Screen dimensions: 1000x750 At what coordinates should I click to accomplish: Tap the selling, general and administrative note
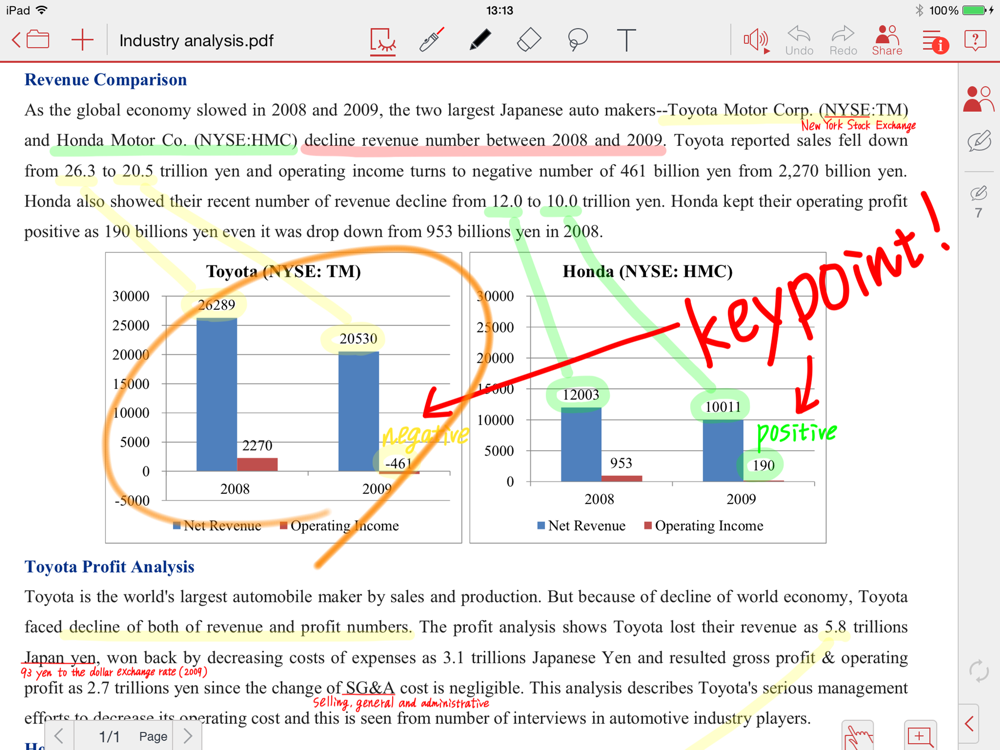(x=401, y=703)
